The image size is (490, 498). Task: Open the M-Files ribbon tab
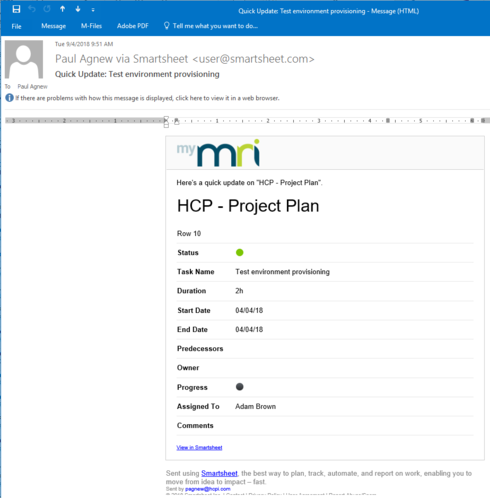pos(91,26)
